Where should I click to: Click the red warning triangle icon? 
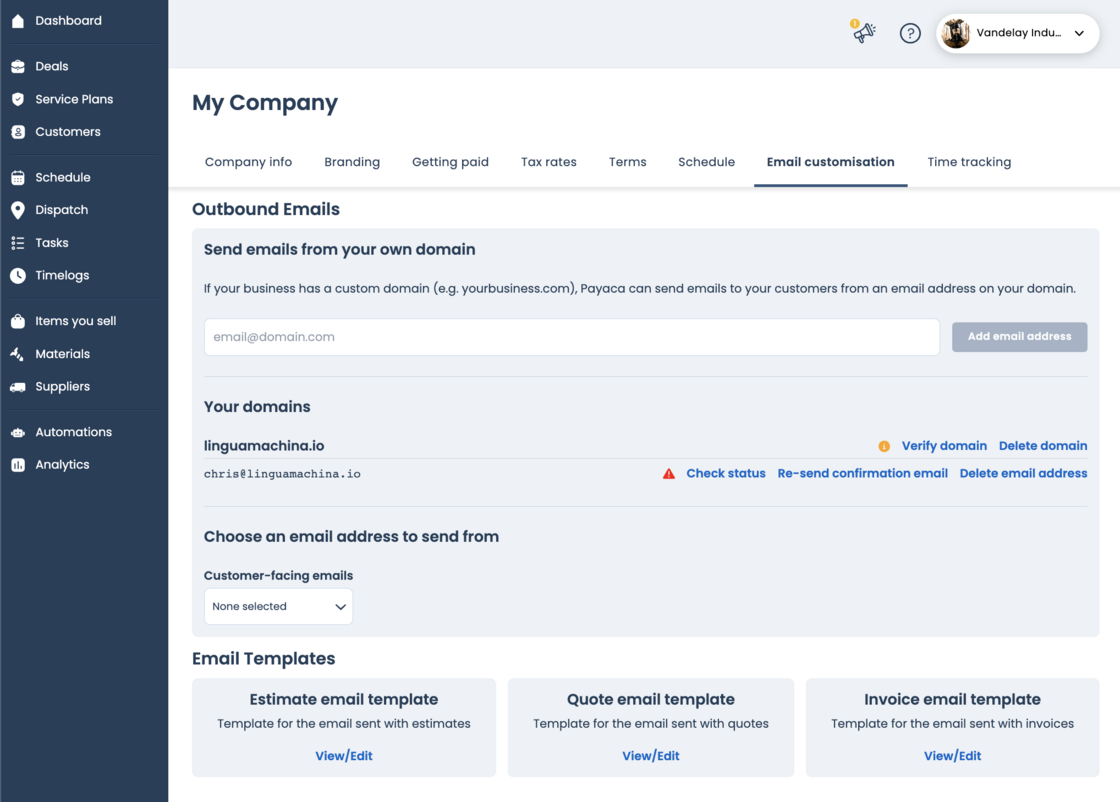point(669,474)
